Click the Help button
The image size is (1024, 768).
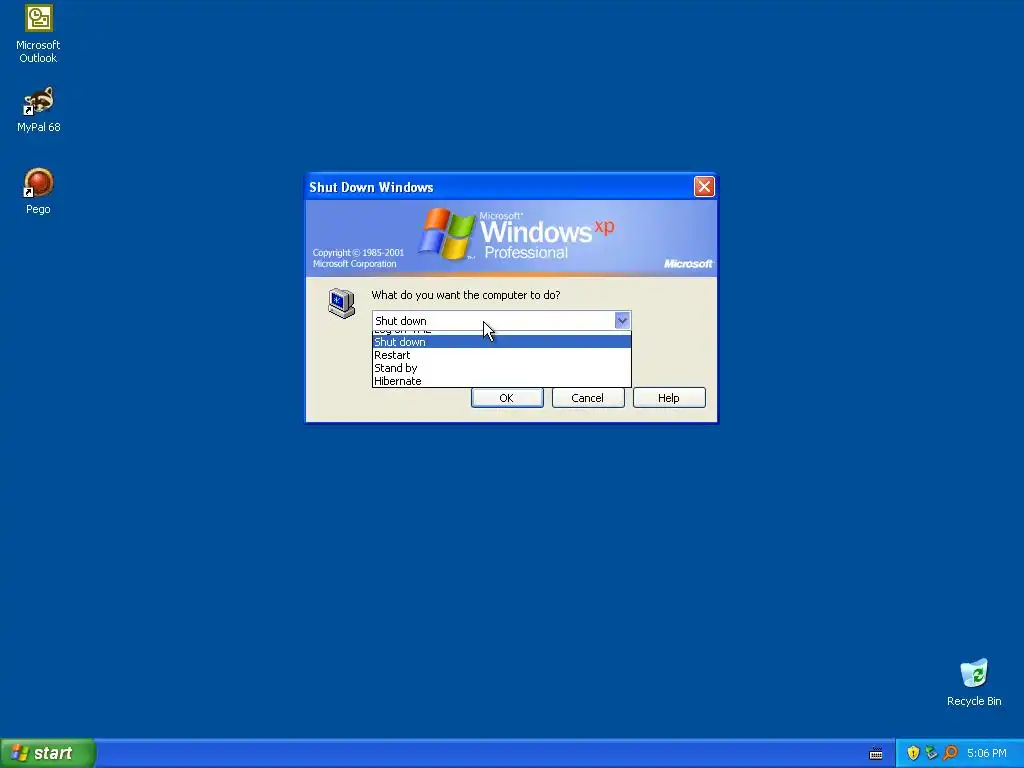point(669,398)
